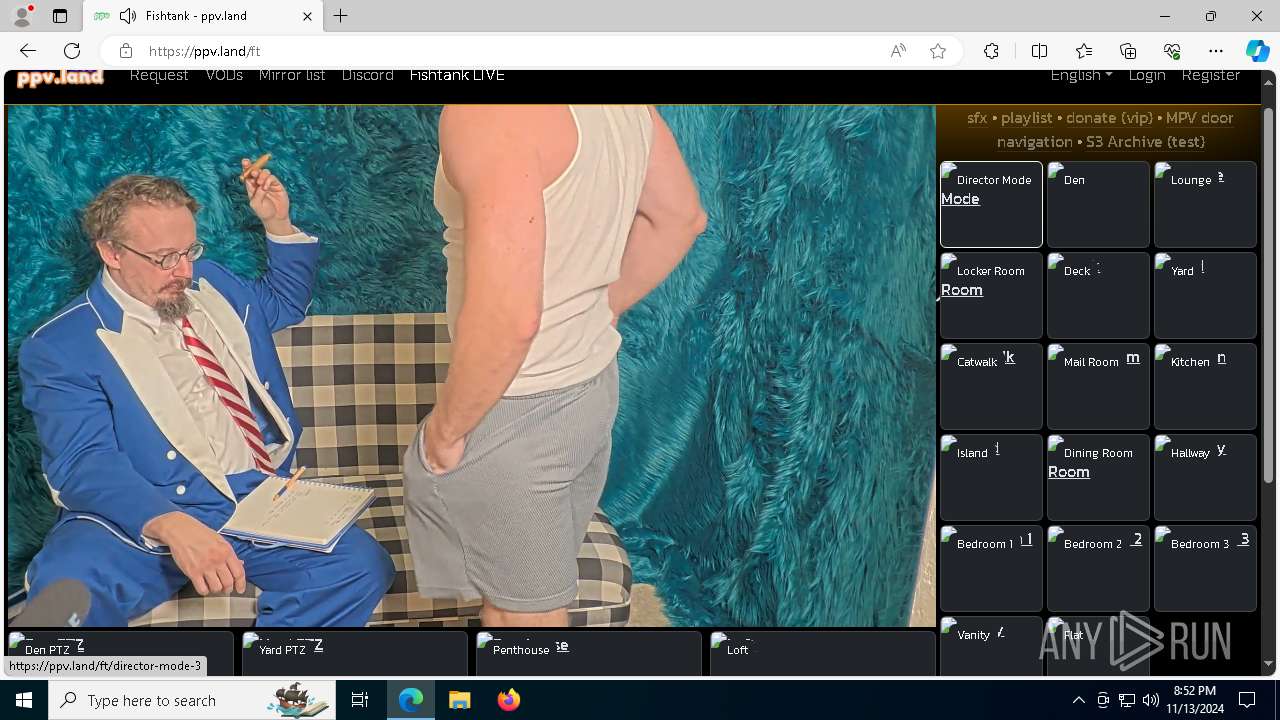Select Fishtank LIVE nav item

pos(457,75)
